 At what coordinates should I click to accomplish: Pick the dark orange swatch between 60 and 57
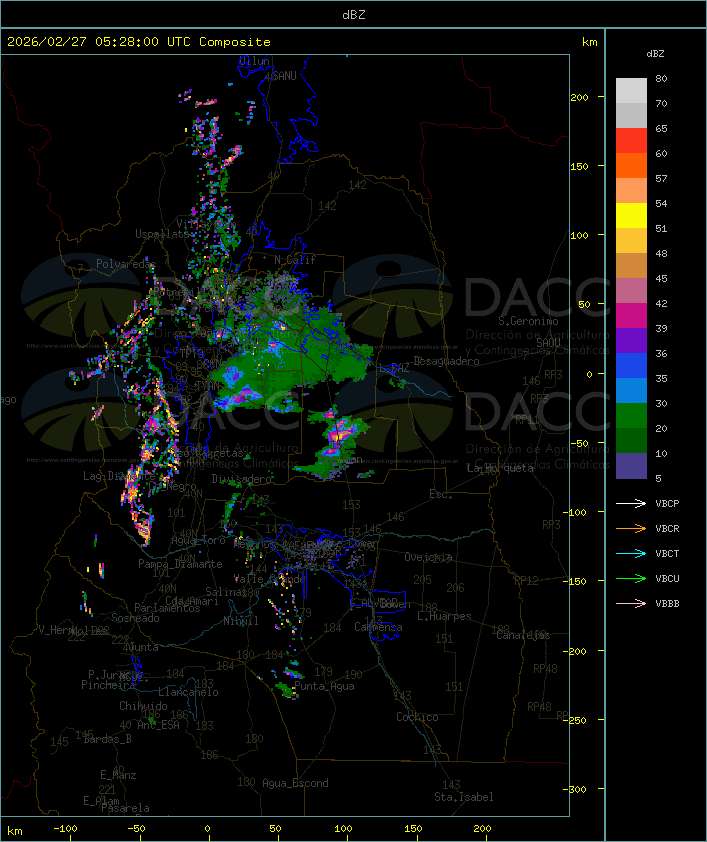(631, 166)
